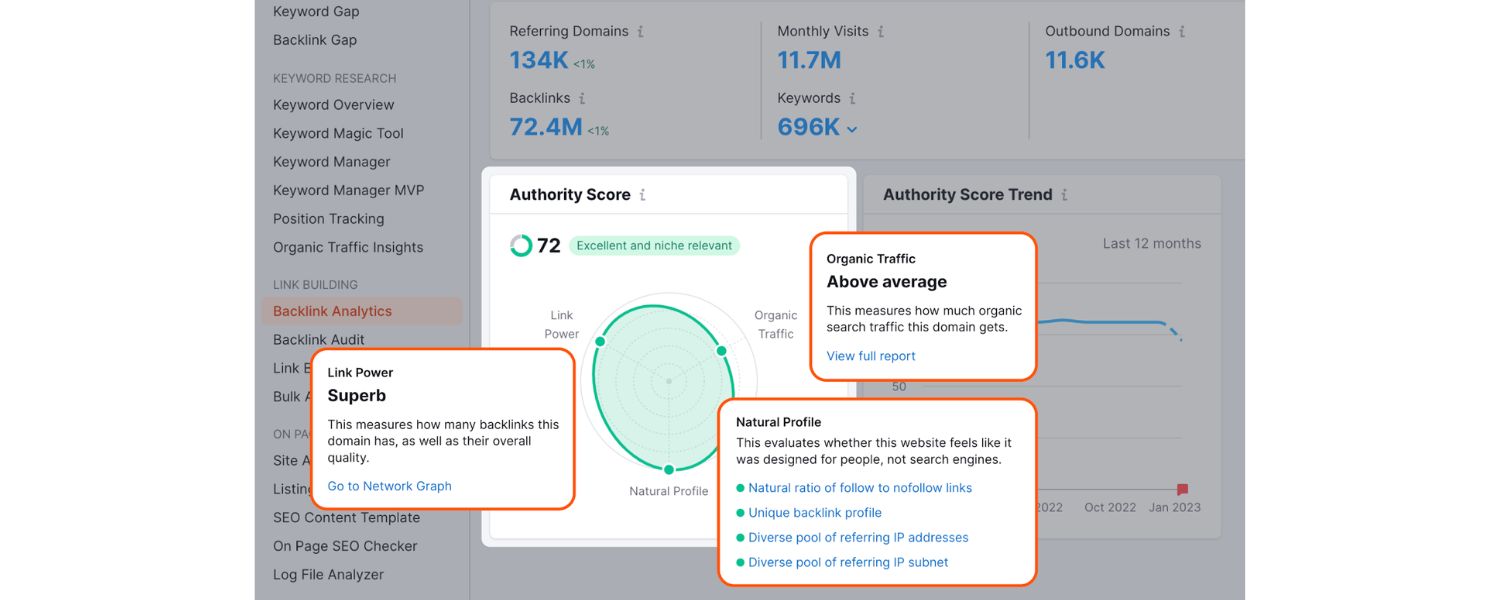
Task: Click the View full report link
Action: [x=871, y=356]
